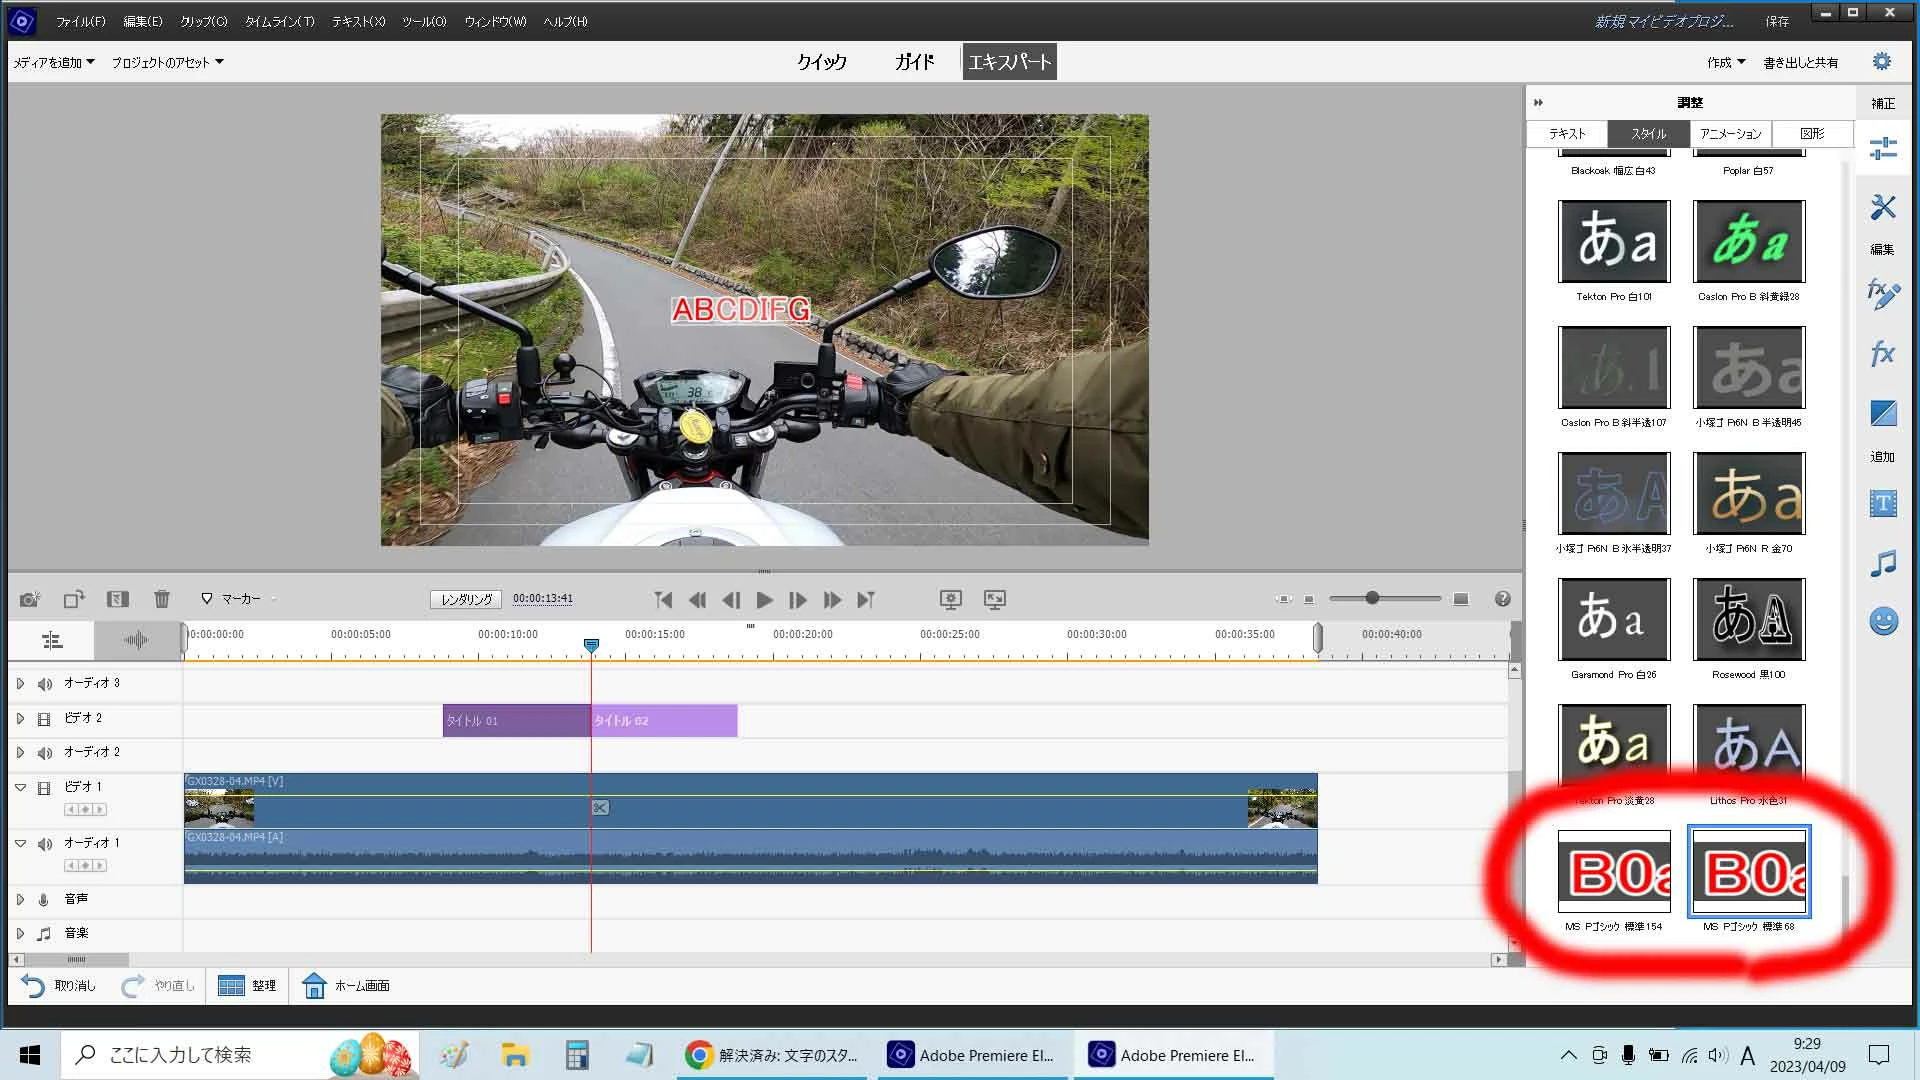
Task: Open the Titles T icon panel
Action: coord(1883,503)
